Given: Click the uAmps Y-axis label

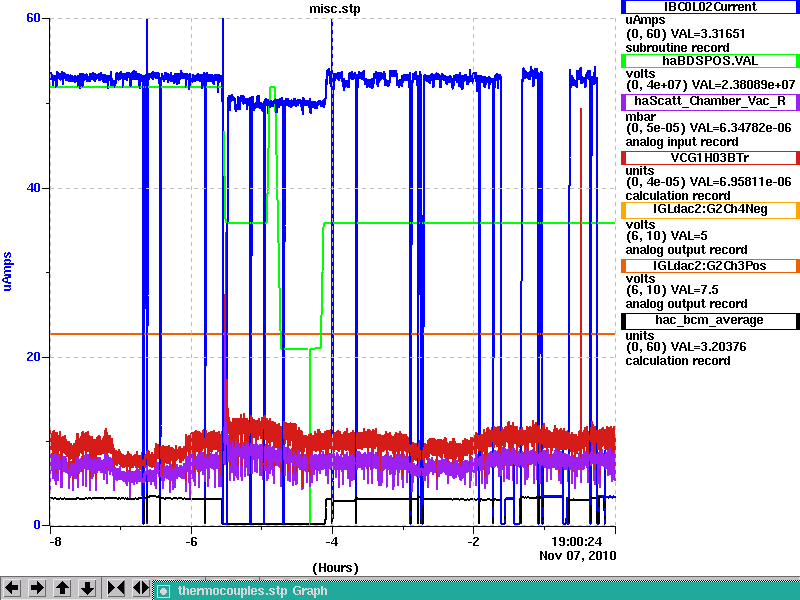Looking at the screenshot, I should [7, 271].
